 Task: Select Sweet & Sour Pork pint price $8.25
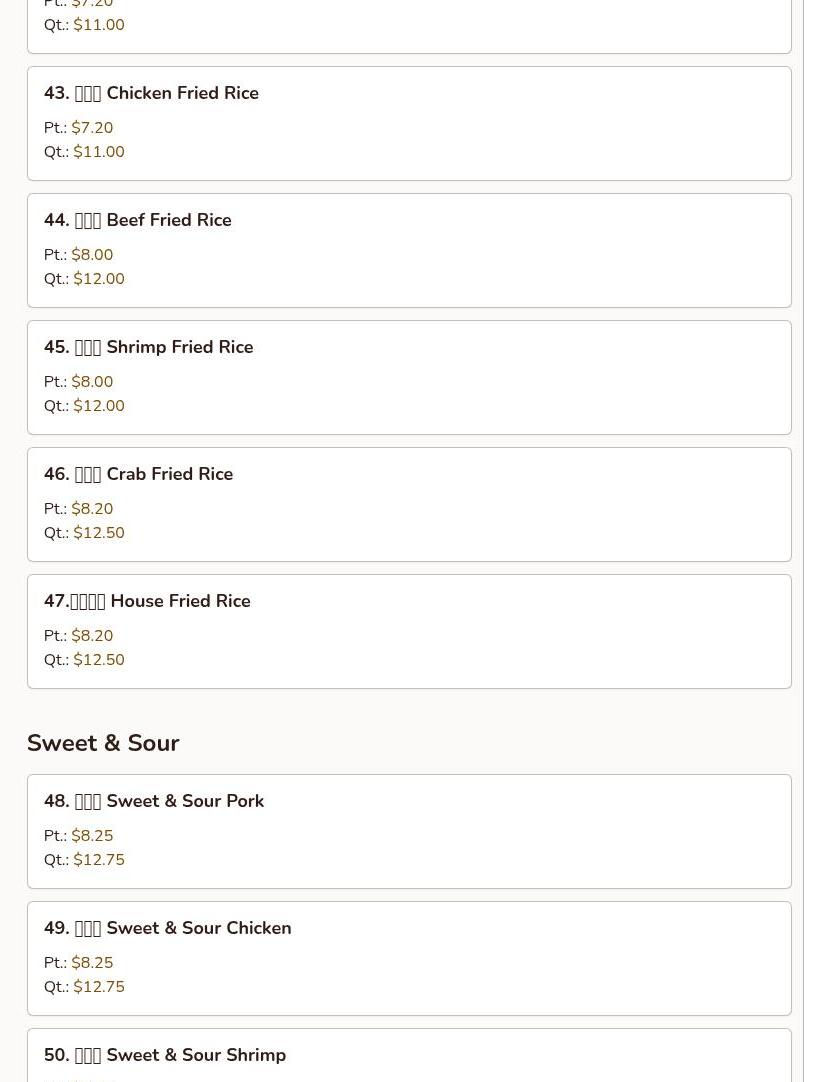(x=92, y=836)
